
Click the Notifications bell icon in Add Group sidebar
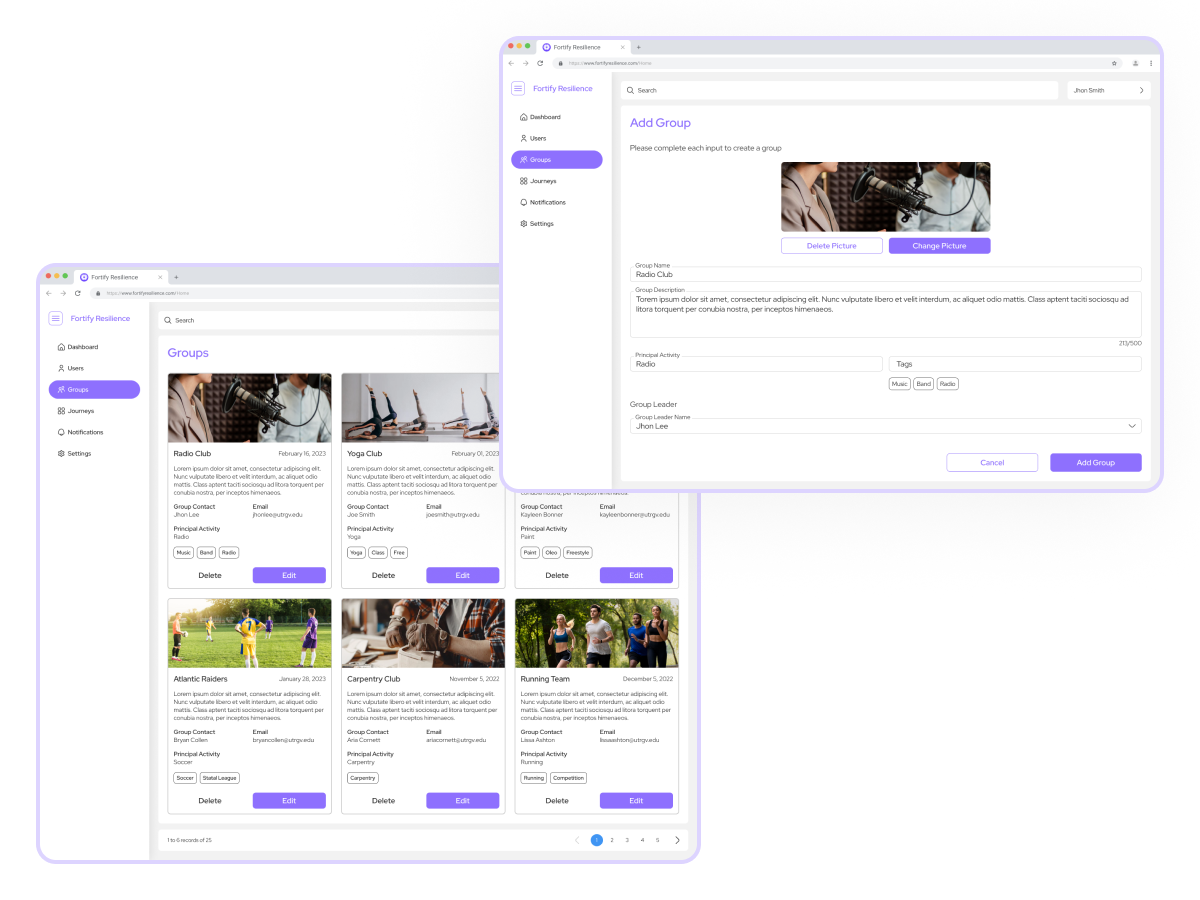click(524, 202)
